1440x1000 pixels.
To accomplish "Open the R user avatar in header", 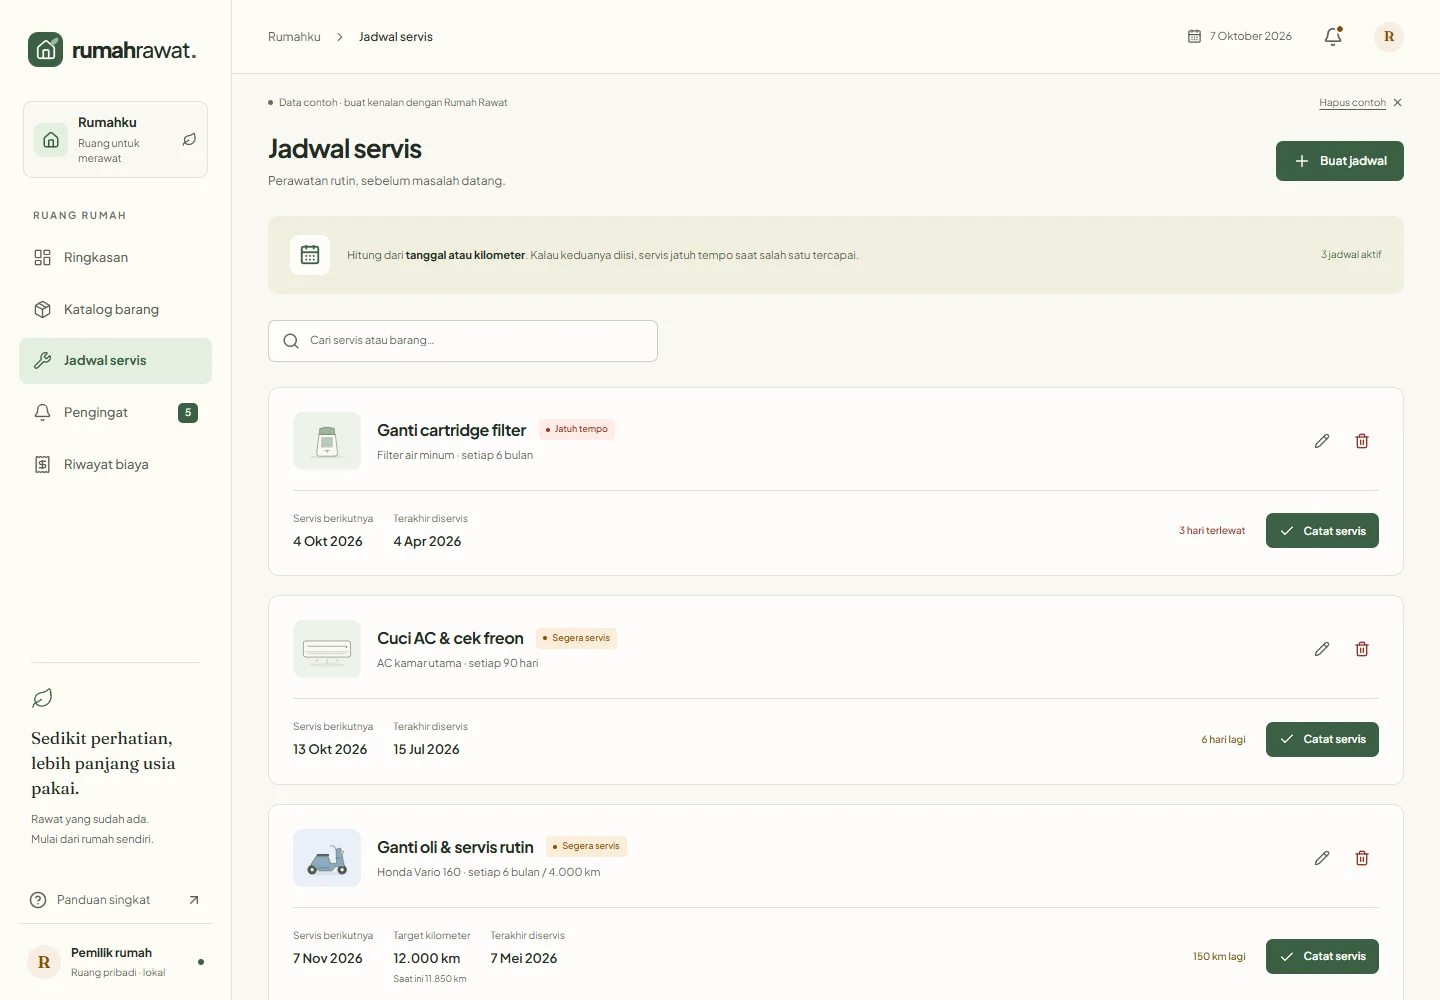I will (x=1389, y=36).
